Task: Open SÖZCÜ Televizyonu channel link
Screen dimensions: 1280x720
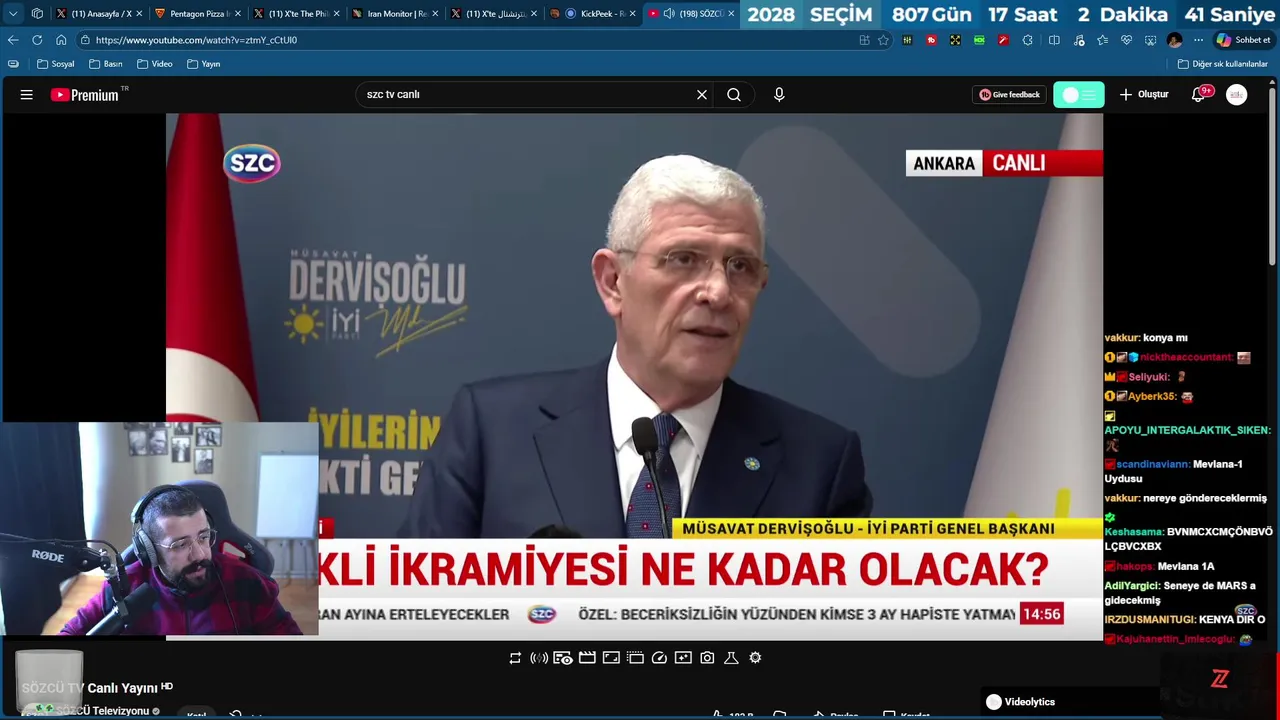Action: pos(100,711)
